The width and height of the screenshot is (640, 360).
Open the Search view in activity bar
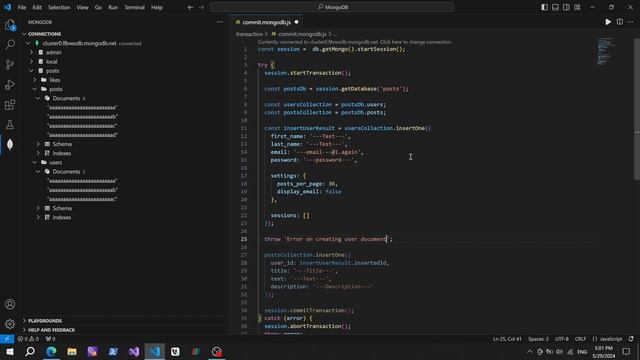[10, 44]
